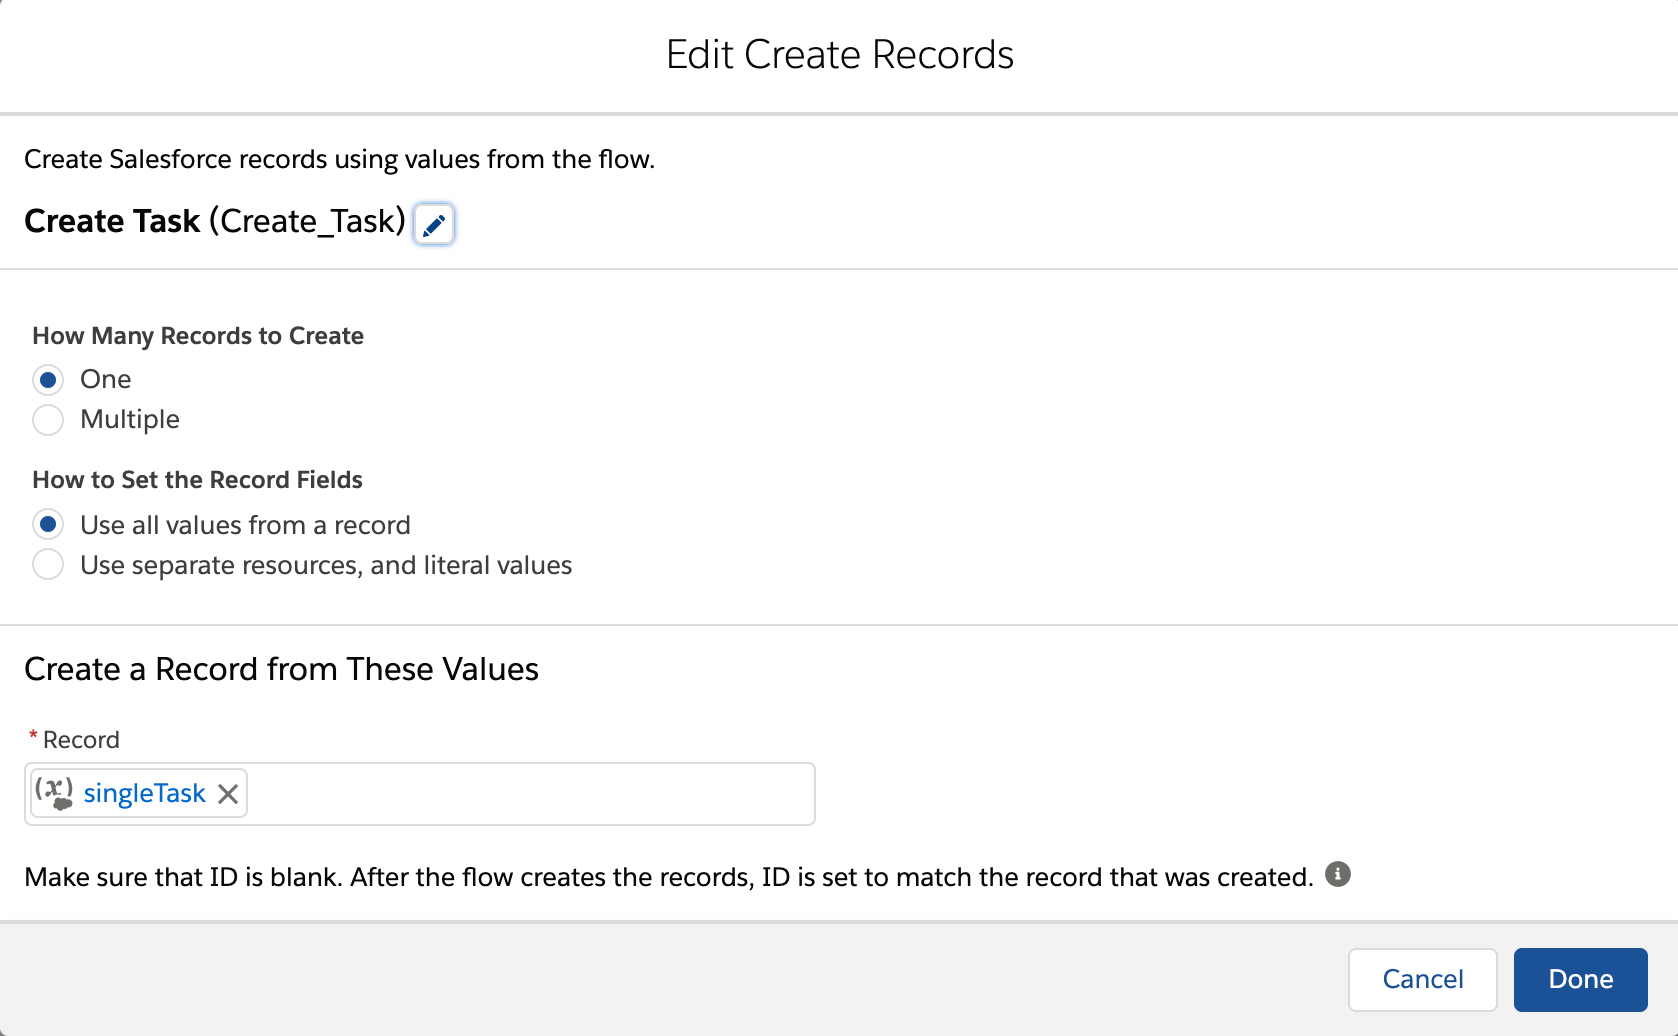Click the pencil icon to edit Create Task label
The height and width of the screenshot is (1036, 1678).
click(x=434, y=224)
